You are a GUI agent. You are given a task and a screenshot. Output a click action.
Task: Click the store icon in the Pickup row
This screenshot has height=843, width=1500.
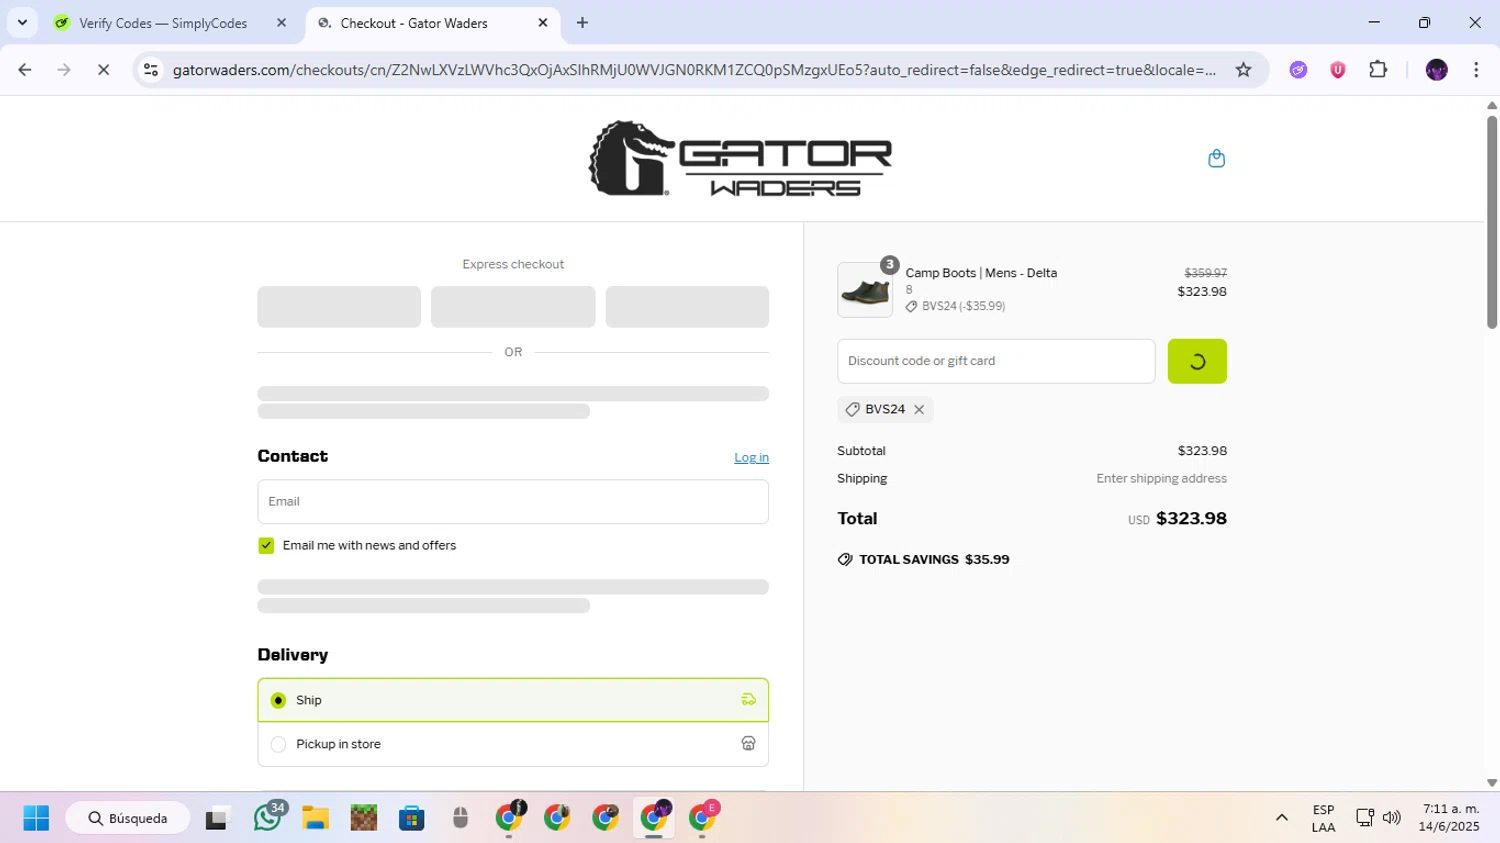(x=748, y=743)
